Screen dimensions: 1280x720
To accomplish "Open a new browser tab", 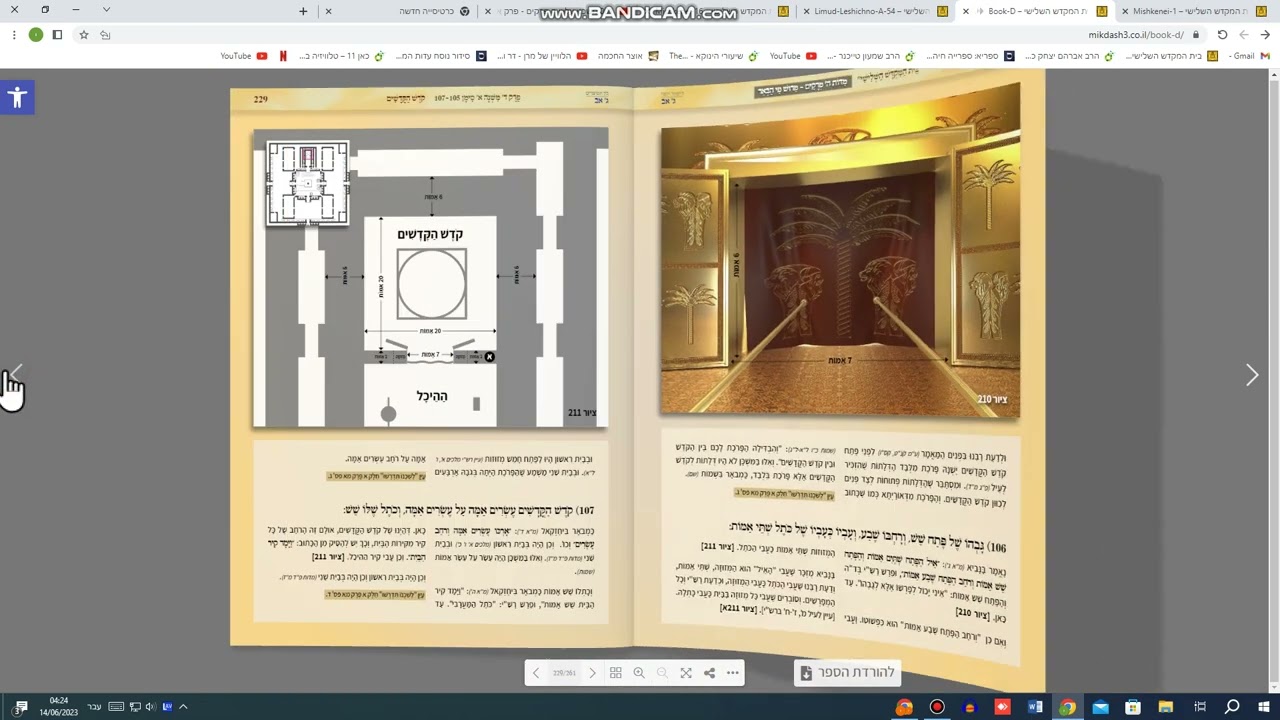I will click(x=303, y=11).
